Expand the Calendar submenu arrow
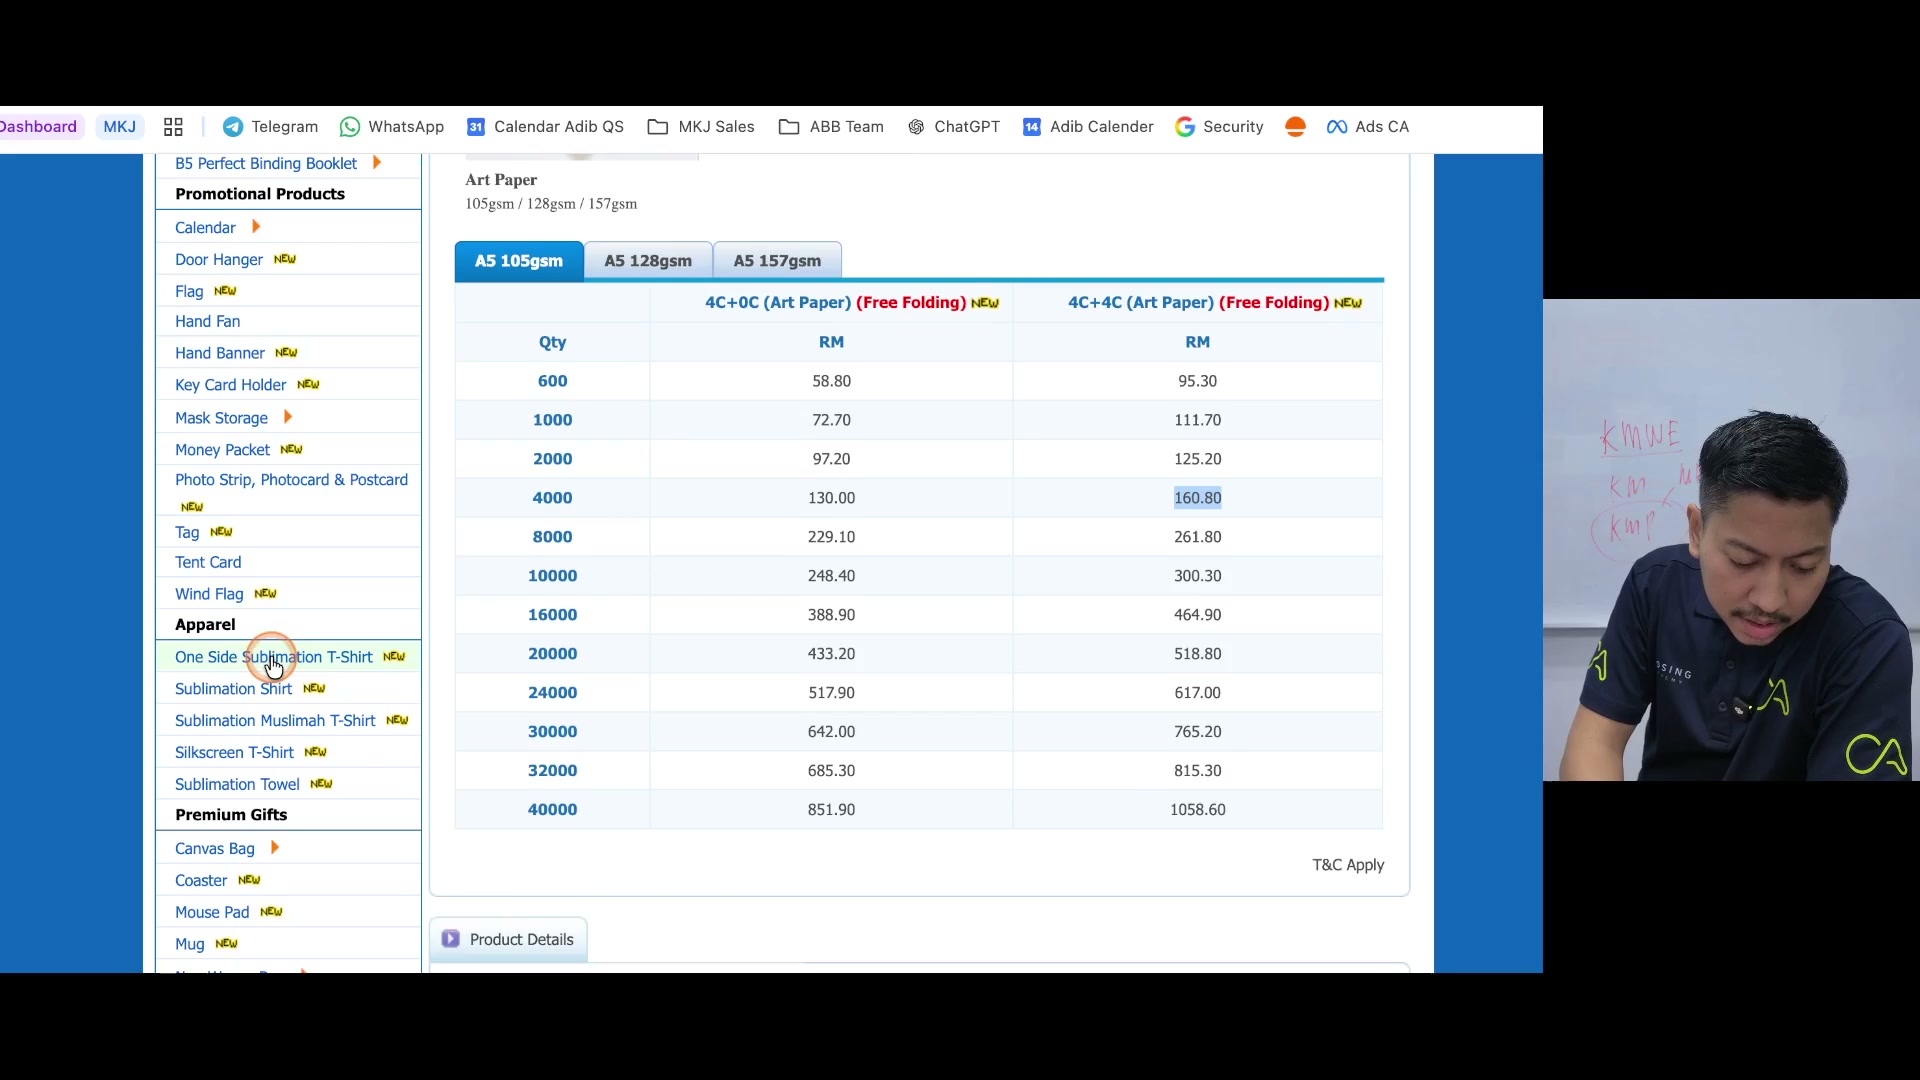Image resolution: width=1920 pixels, height=1080 pixels. [256, 227]
